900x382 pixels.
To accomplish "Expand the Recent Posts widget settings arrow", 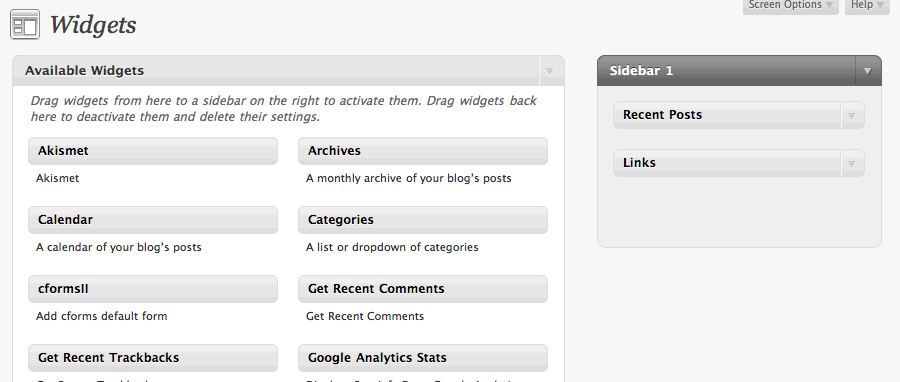I will [852, 115].
